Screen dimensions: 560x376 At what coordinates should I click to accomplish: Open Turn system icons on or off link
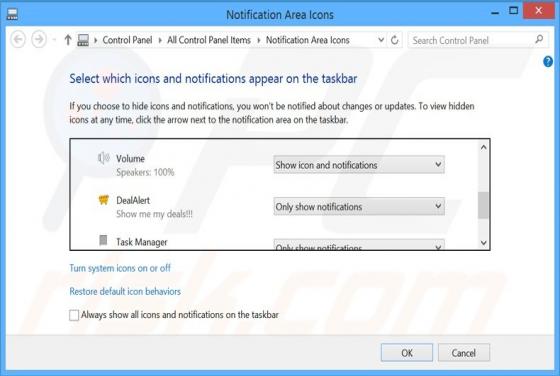(x=120, y=268)
